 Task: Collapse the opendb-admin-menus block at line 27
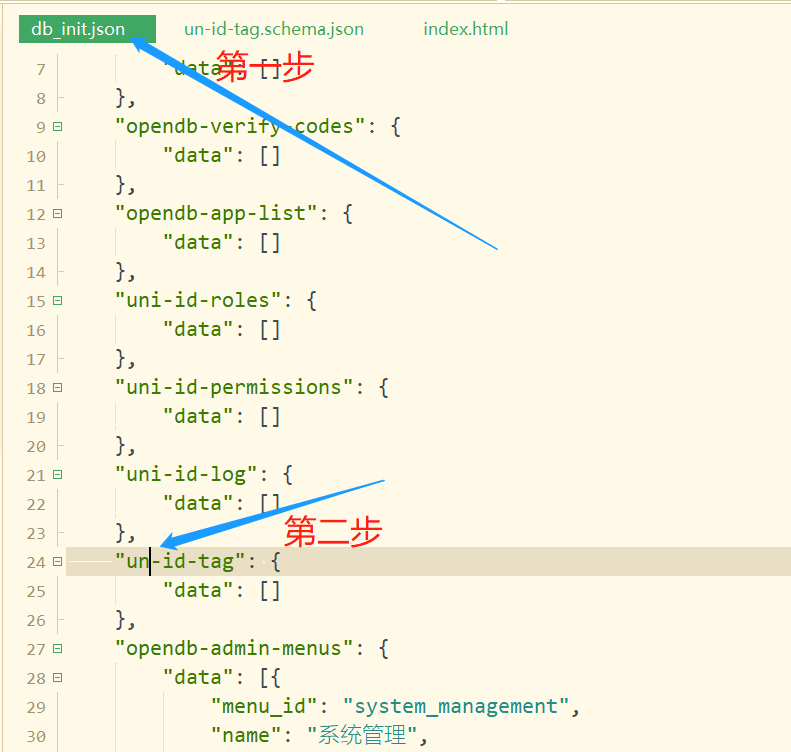[58, 649]
